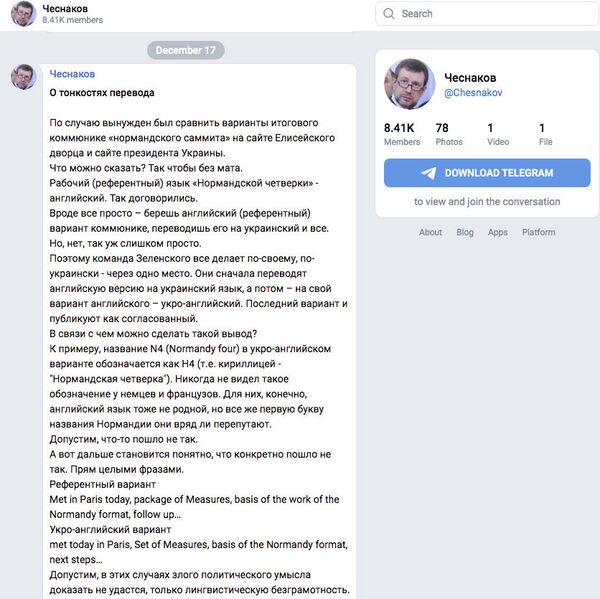Image resolution: width=600 pixels, height=599 pixels.
Task: Open the Blog link
Action: (465, 232)
